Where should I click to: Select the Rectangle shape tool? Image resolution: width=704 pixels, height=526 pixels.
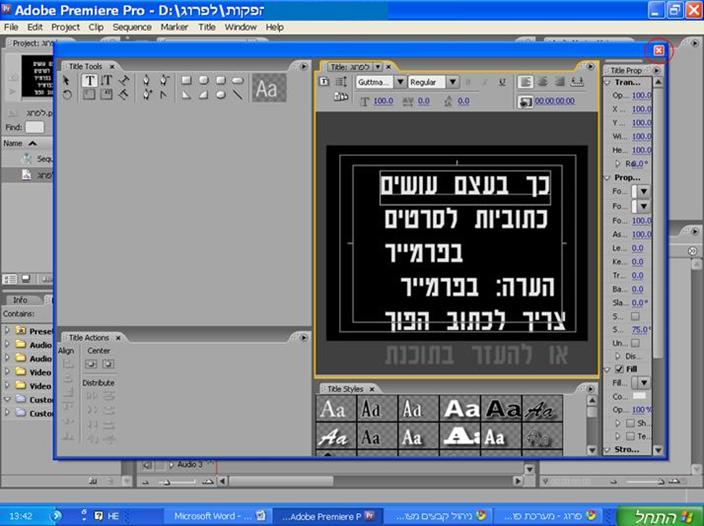186,80
